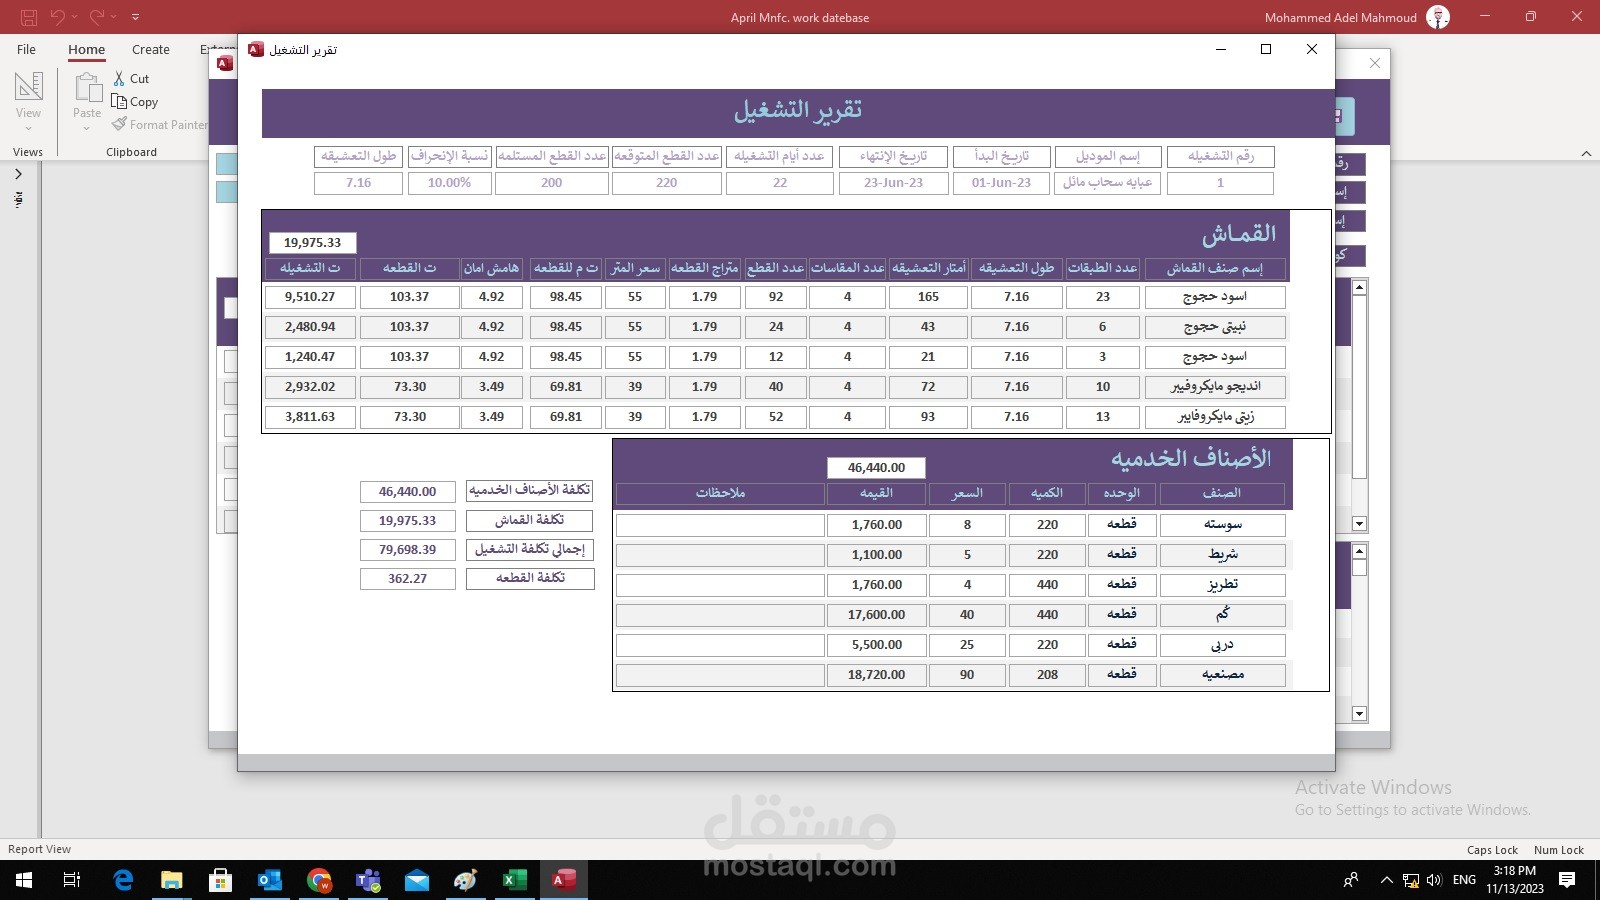Collapse the ribbon with the chevron arrow
The image size is (1600, 900).
coord(1586,153)
